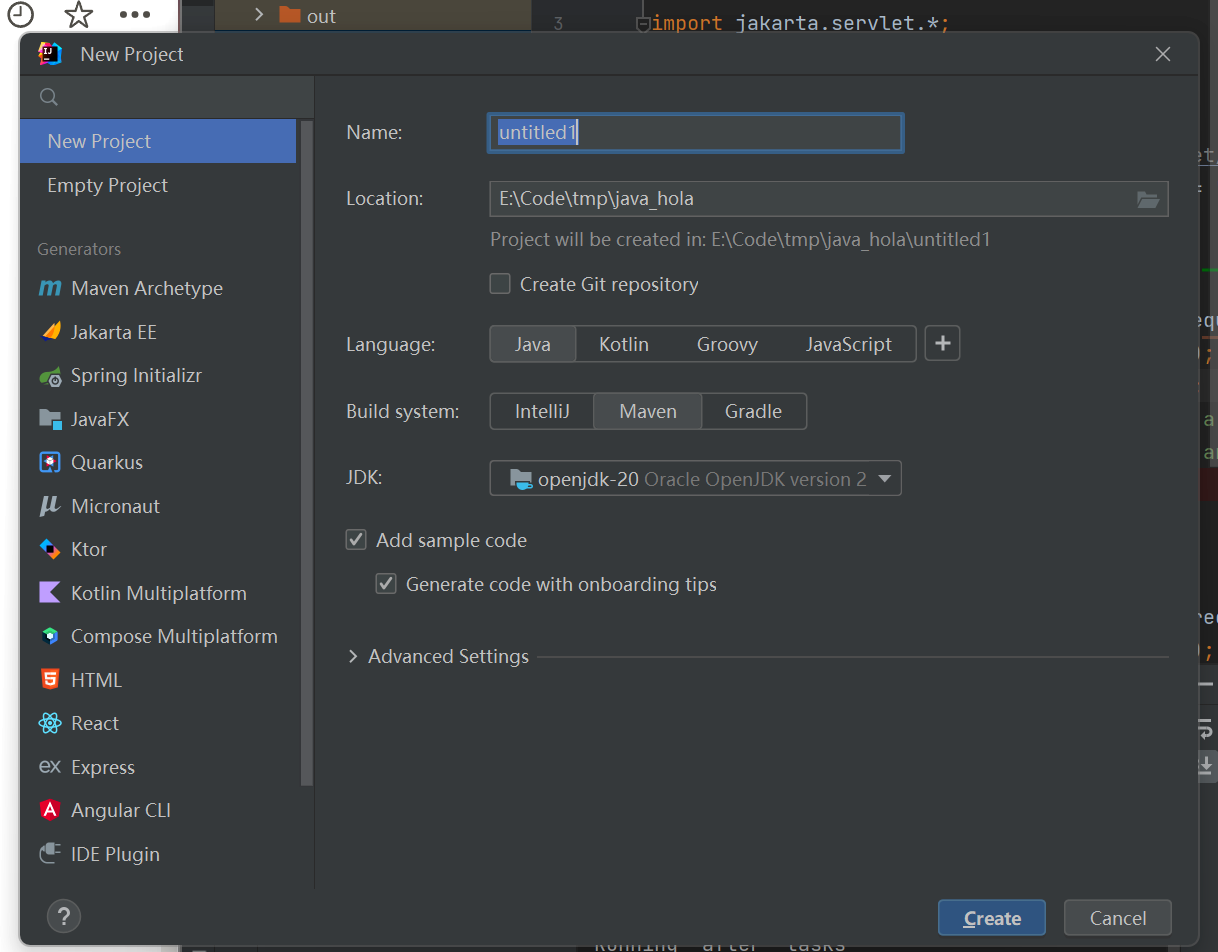Click the IntelliJ logo in dialog title
1218x952 pixels.
pos(50,54)
